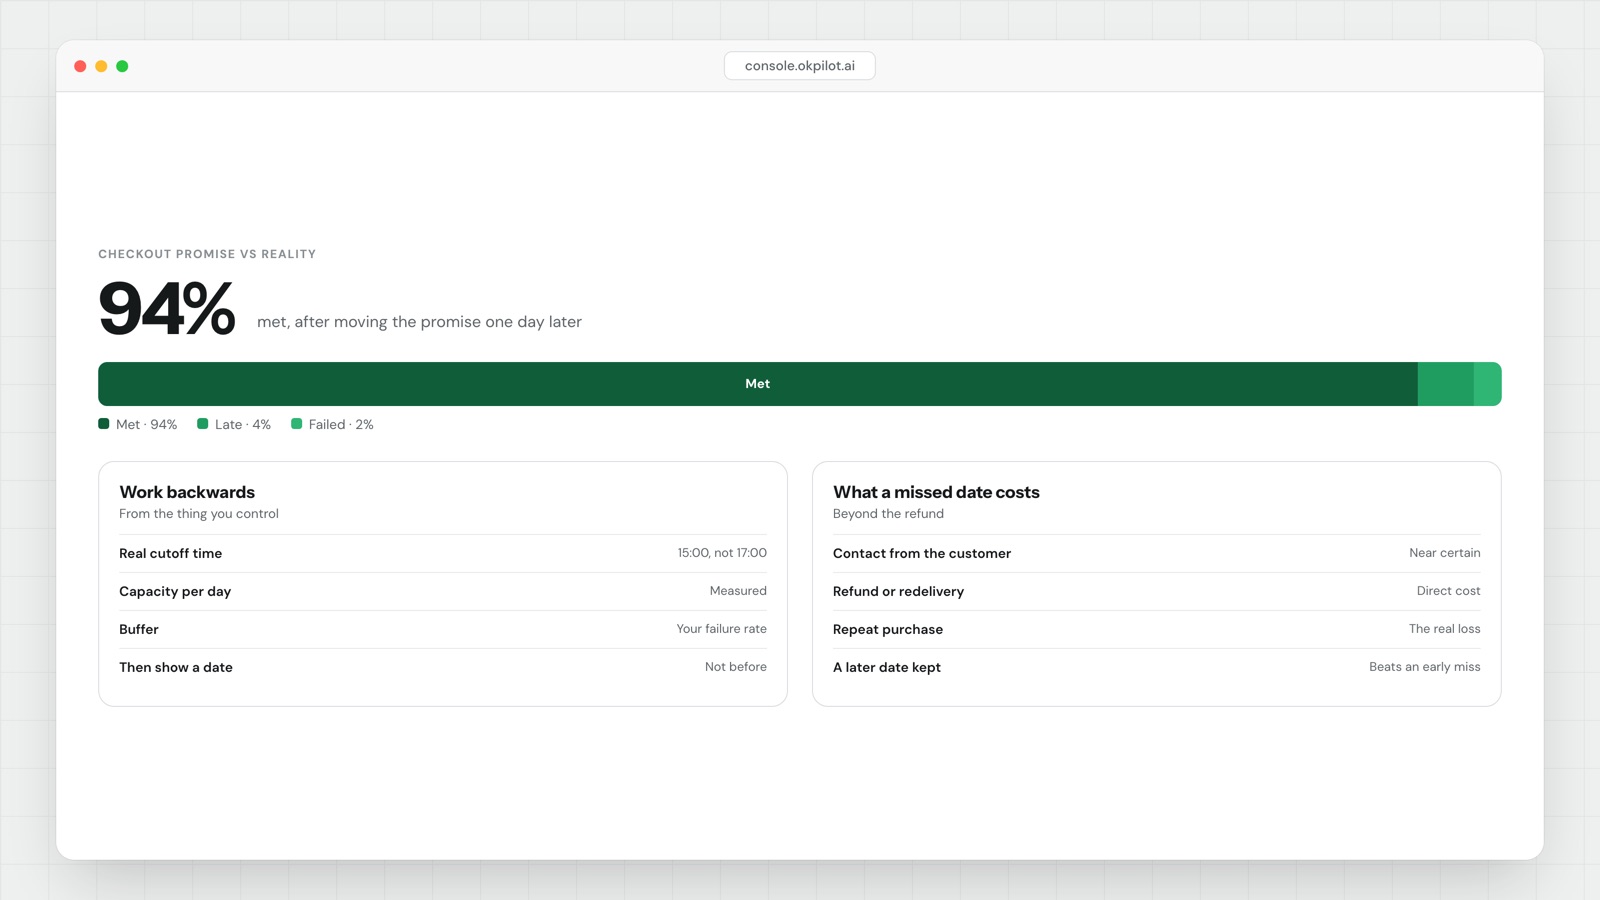Click the 'Direct cost' value
1600x900 pixels.
(1449, 591)
